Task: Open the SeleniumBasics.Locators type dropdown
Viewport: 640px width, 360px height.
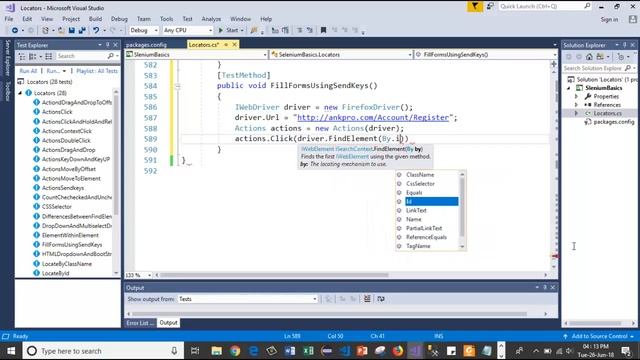Action: click(341, 54)
